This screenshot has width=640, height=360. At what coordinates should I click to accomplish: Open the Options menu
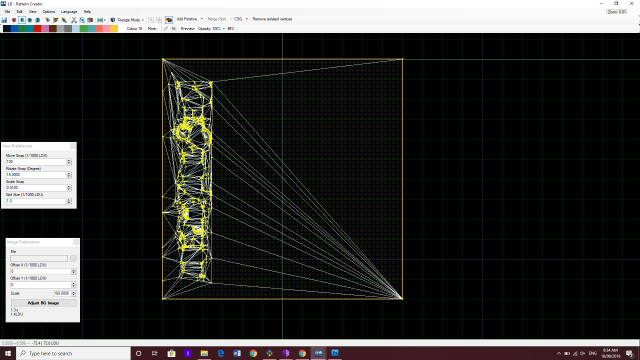tap(49, 12)
